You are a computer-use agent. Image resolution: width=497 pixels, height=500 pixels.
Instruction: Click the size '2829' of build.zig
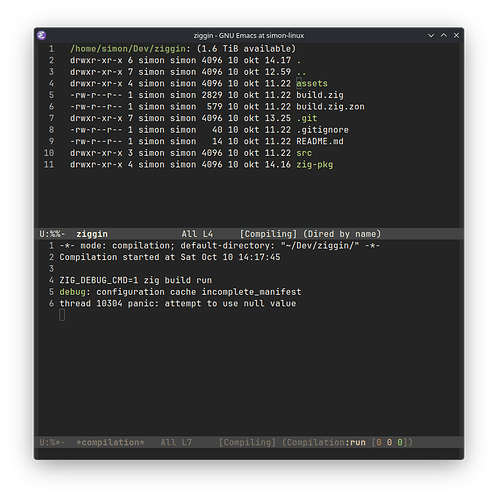(212, 95)
